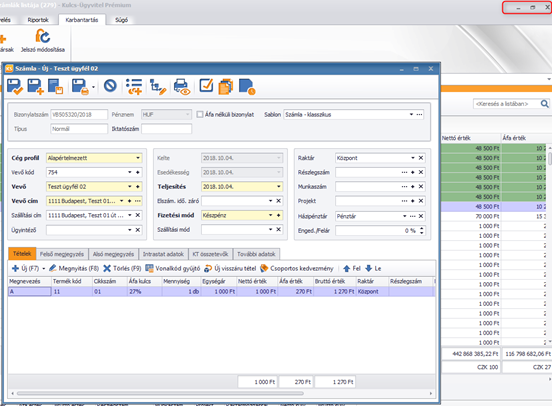Increase the Enged./Felár percentage stepper
The image size is (552, 406).
(x=422, y=229)
